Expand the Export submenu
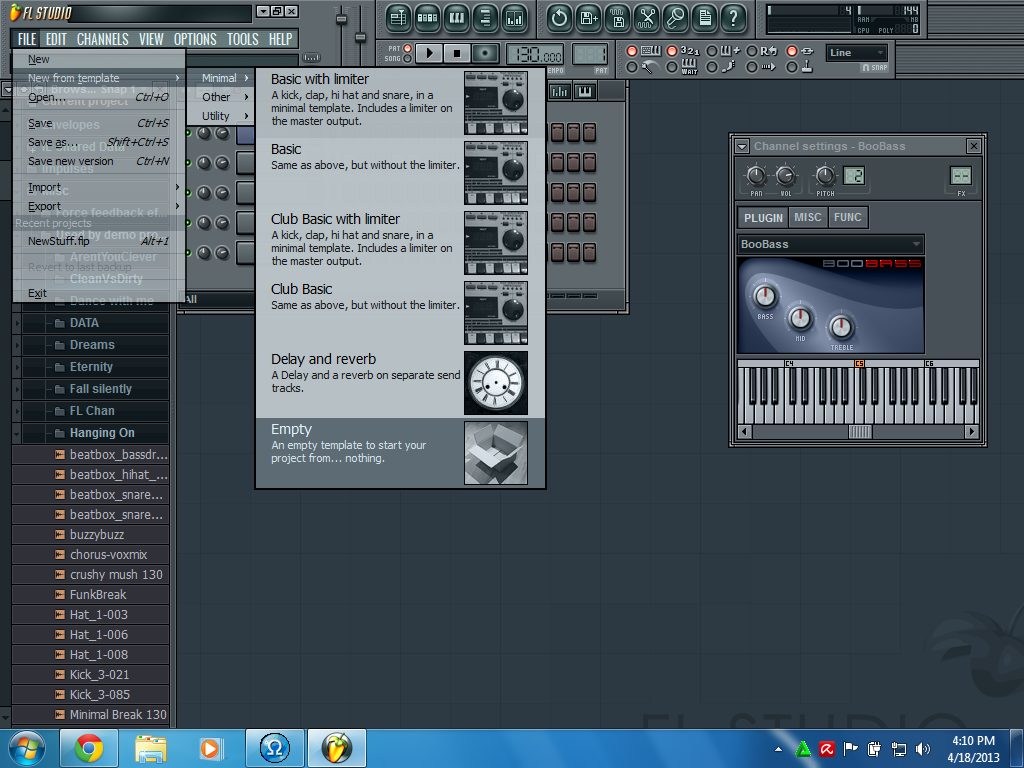 coord(99,206)
